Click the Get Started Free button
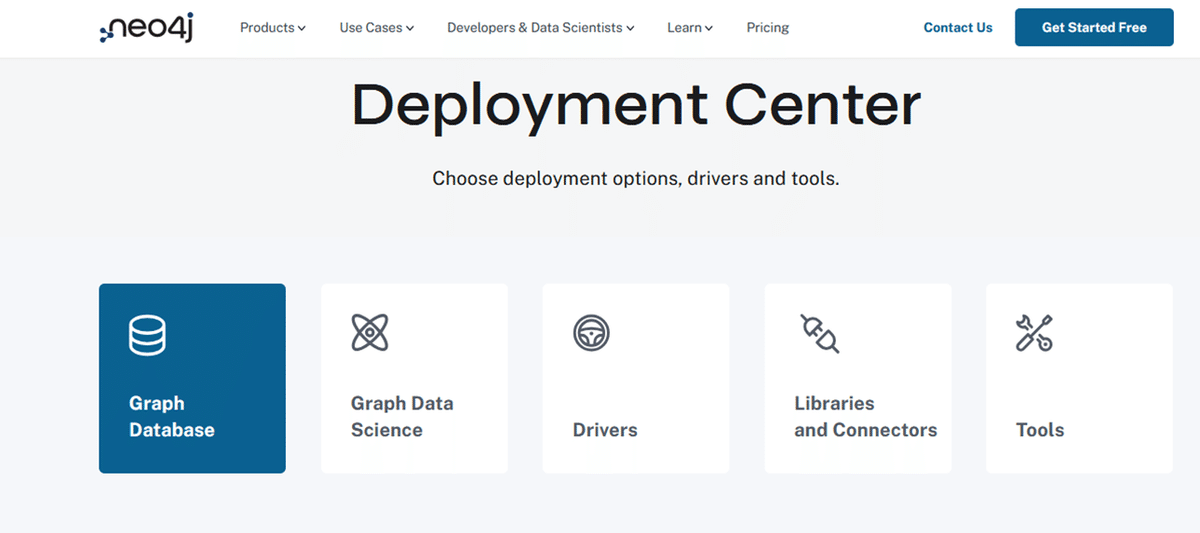The height and width of the screenshot is (533, 1200). click(1094, 27)
